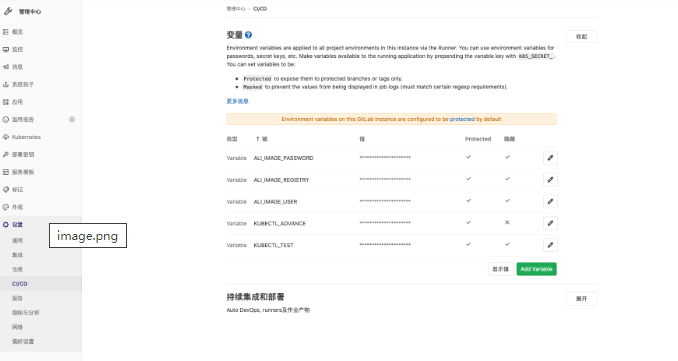Viewport: 678px width, 361px height.
Task: Select the 集成 settings submenu item
Action: (x=17, y=255)
